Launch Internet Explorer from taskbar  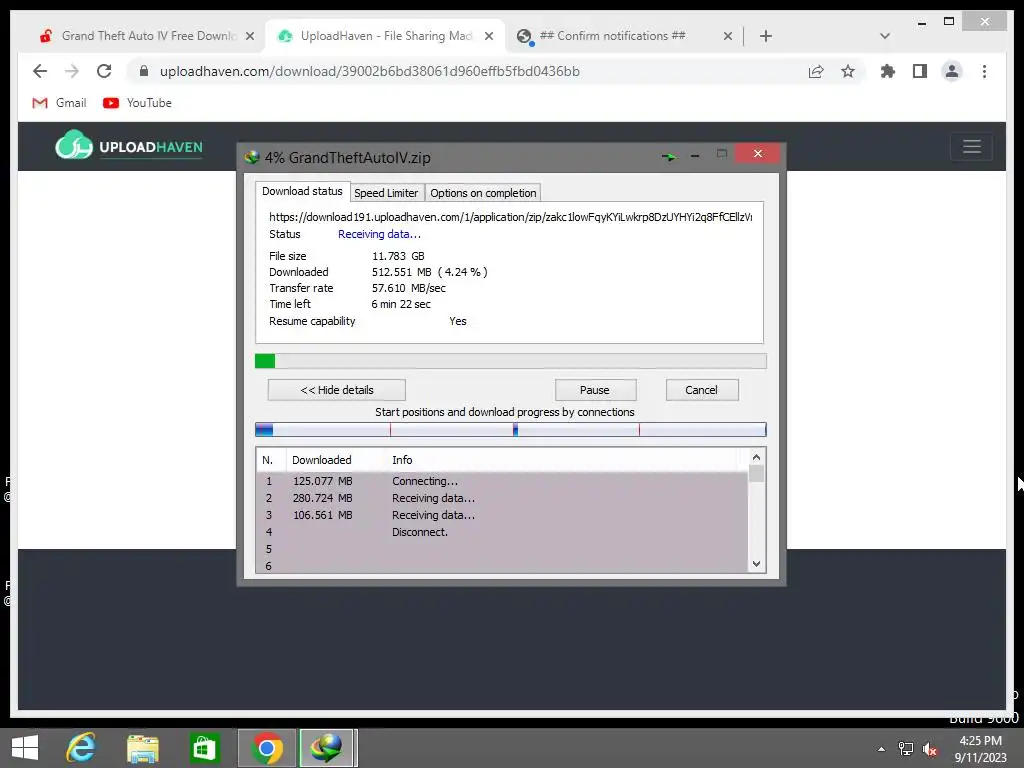point(81,748)
